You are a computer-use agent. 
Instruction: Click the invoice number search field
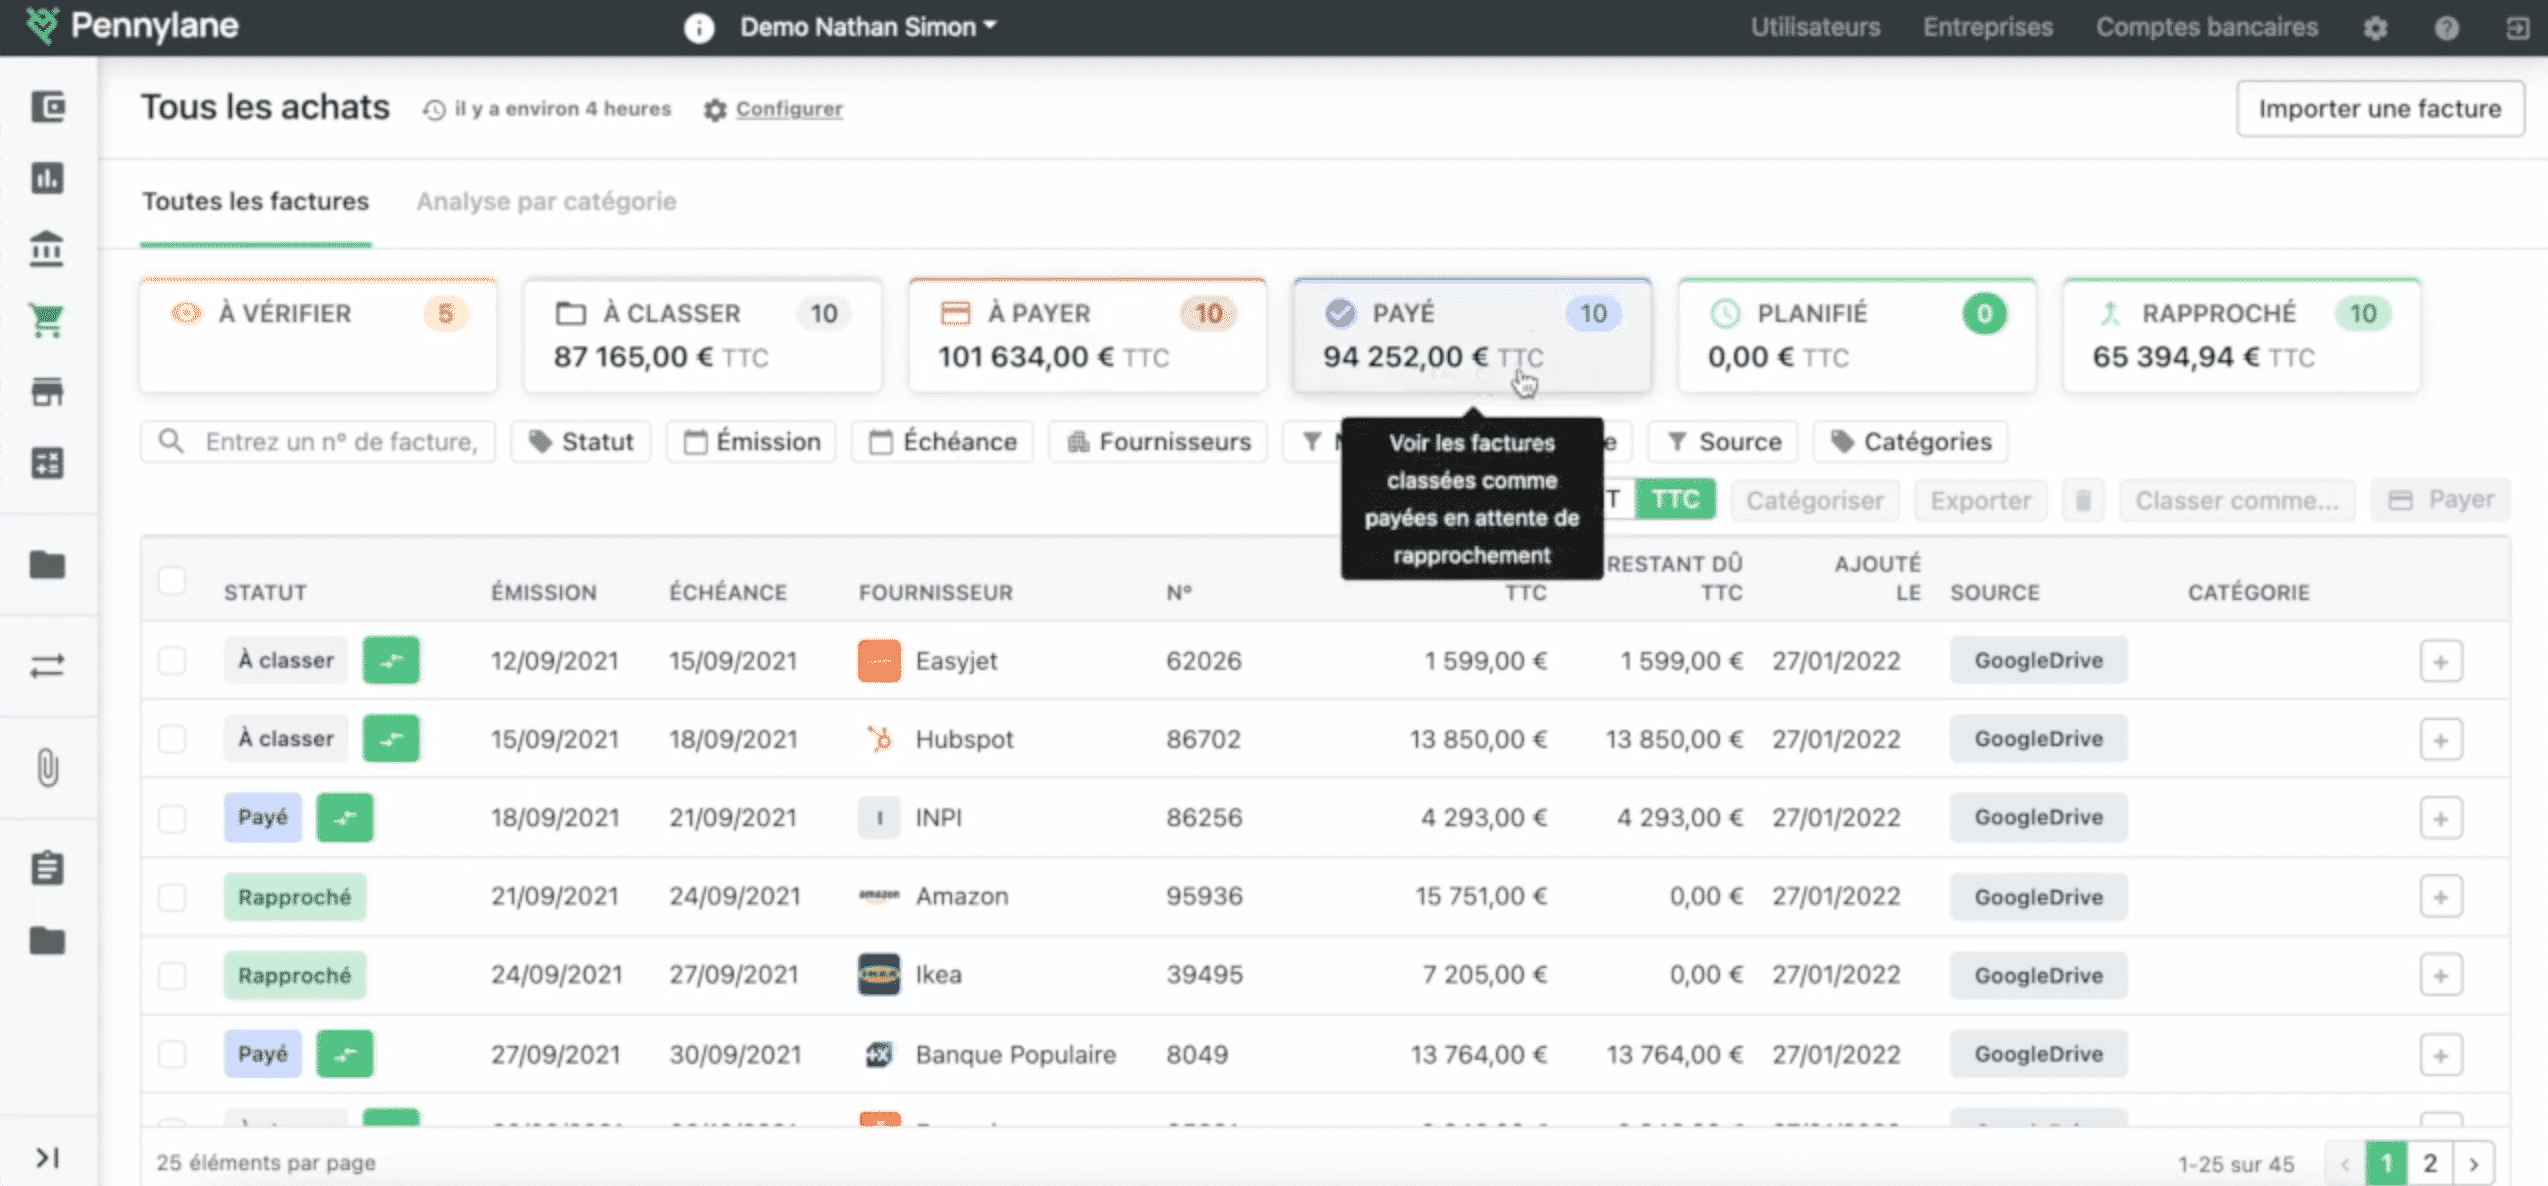[x=340, y=442]
